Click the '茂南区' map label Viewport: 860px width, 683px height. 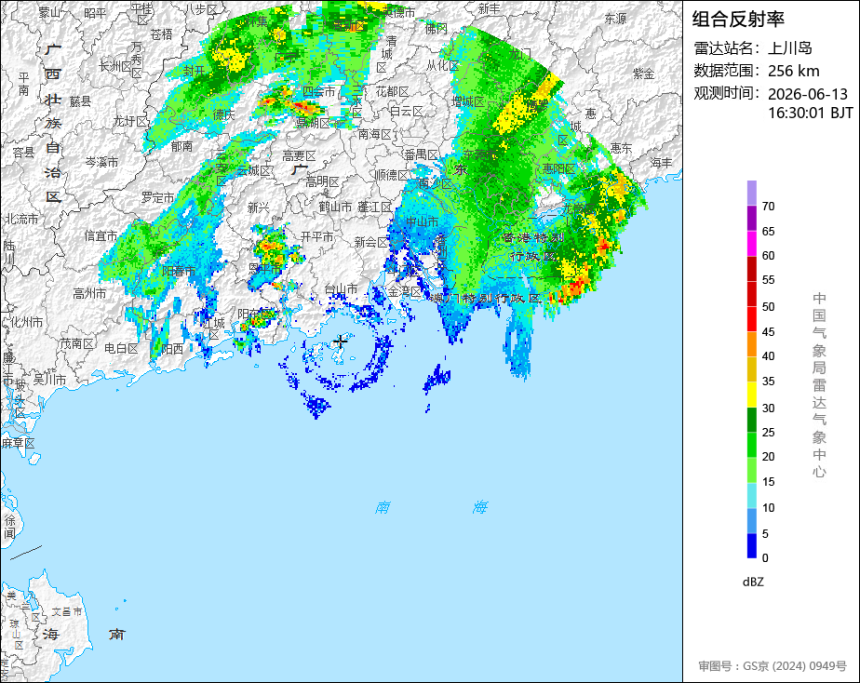pos(77,343)
